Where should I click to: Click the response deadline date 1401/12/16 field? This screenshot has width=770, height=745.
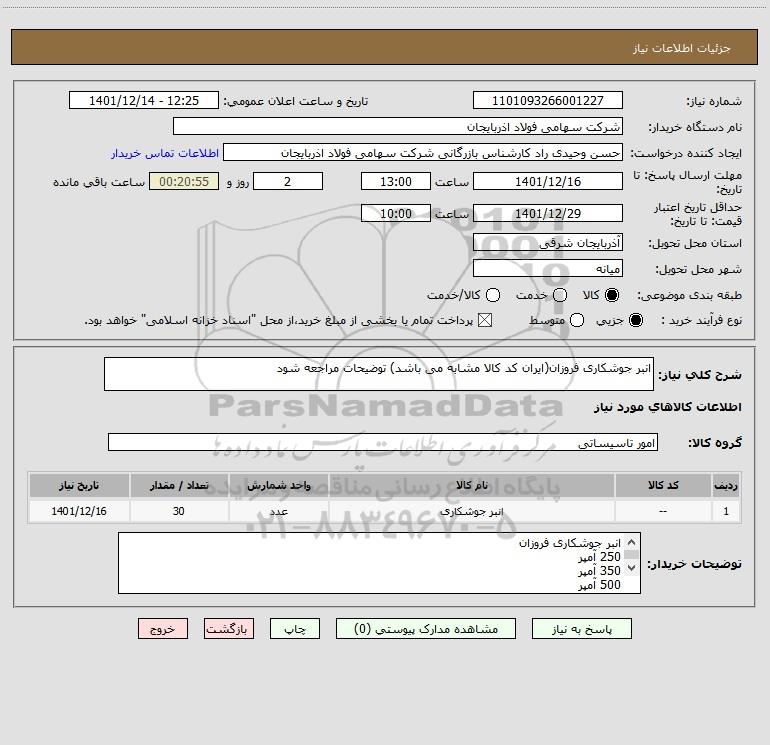pyautogui.click(x=548, y=181)
